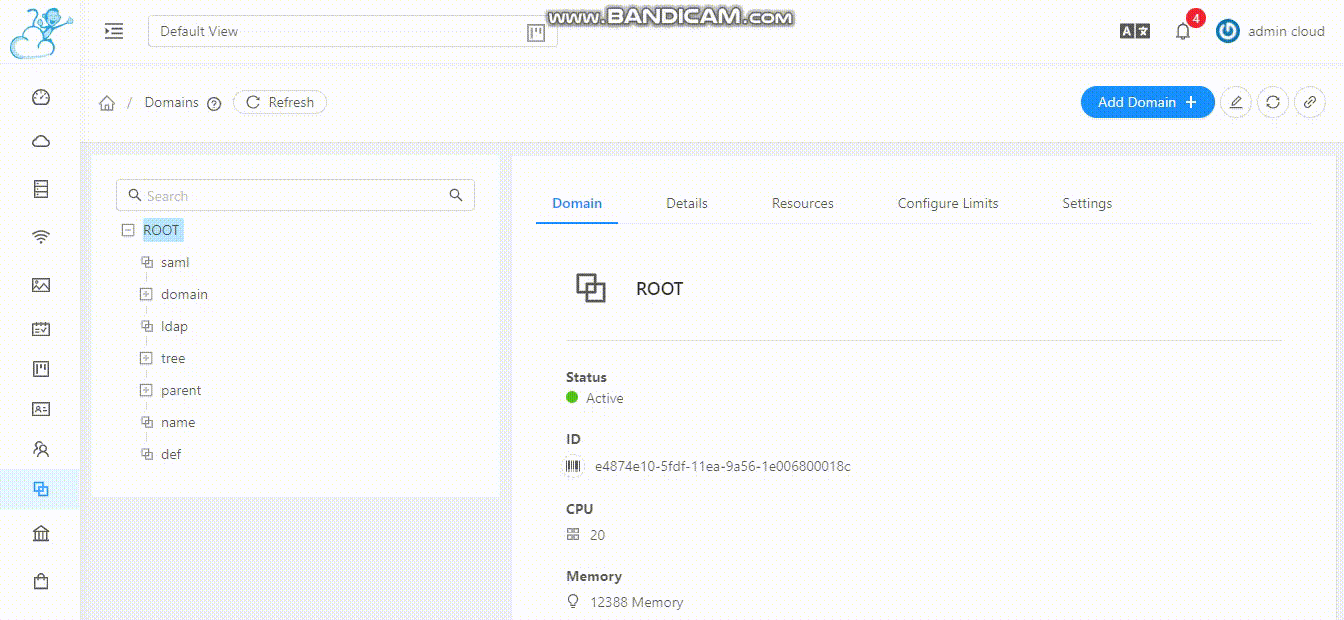Click the Domains breadcrumb
The width and height of the screenshot is (1344, 620).
pos(172,102)
